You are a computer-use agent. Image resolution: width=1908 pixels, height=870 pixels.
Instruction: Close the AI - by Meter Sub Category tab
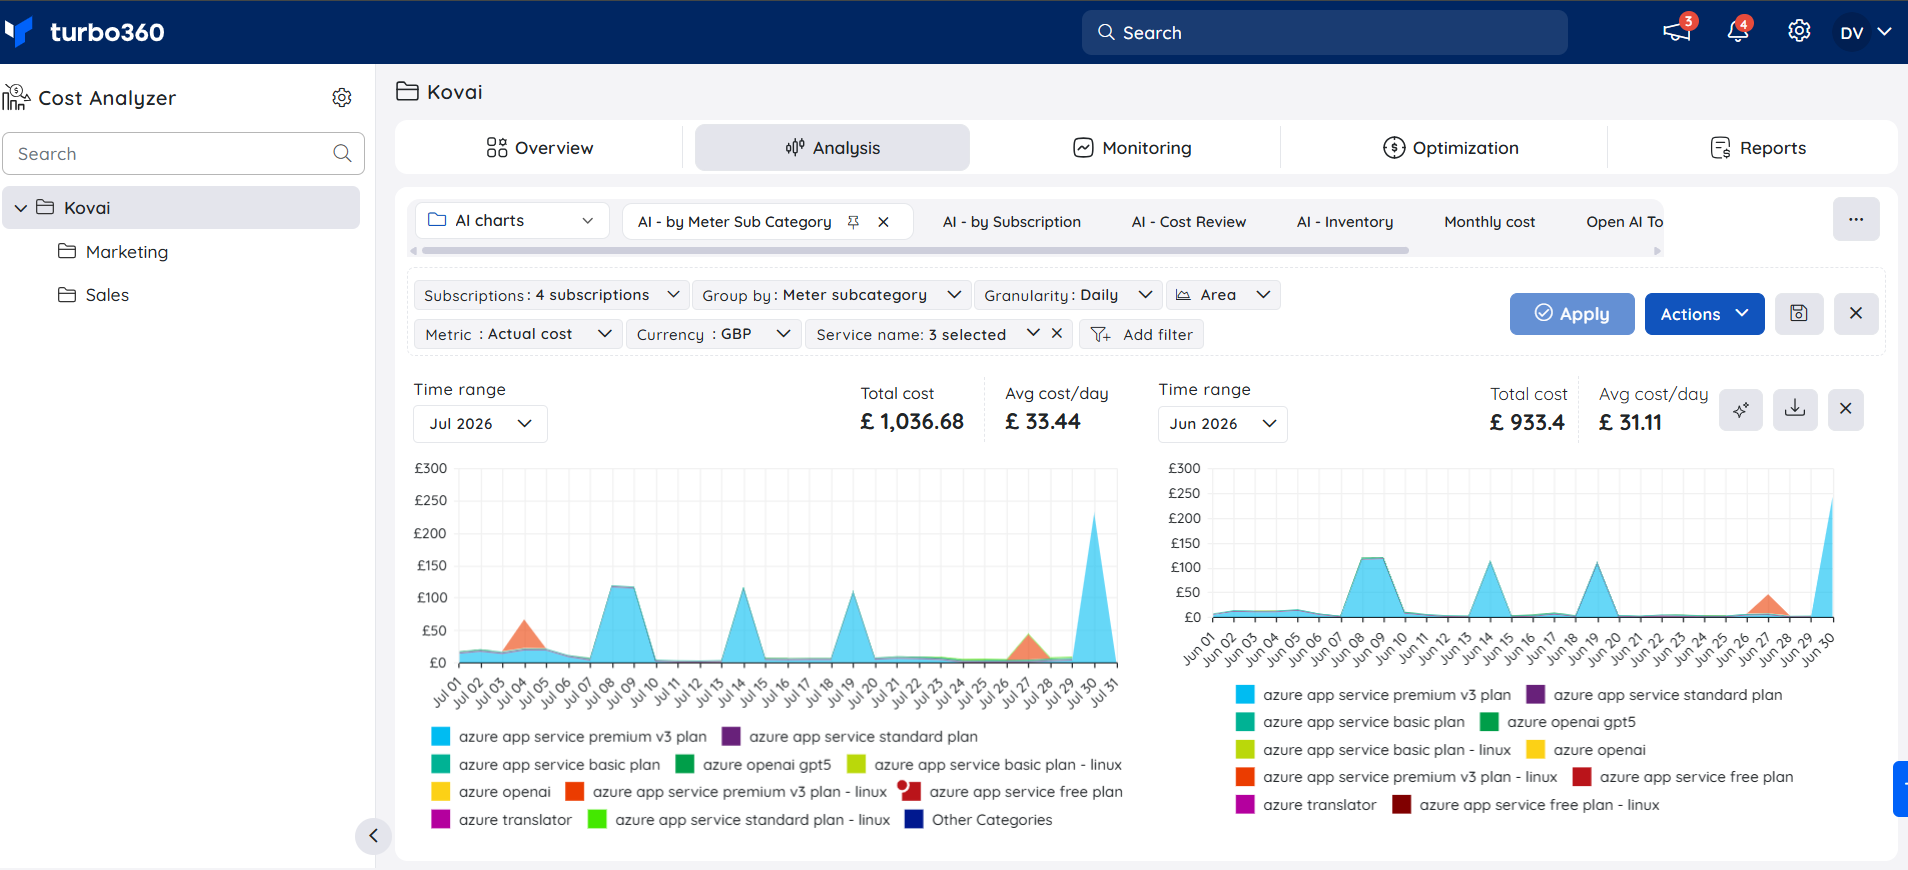(884, 222)
